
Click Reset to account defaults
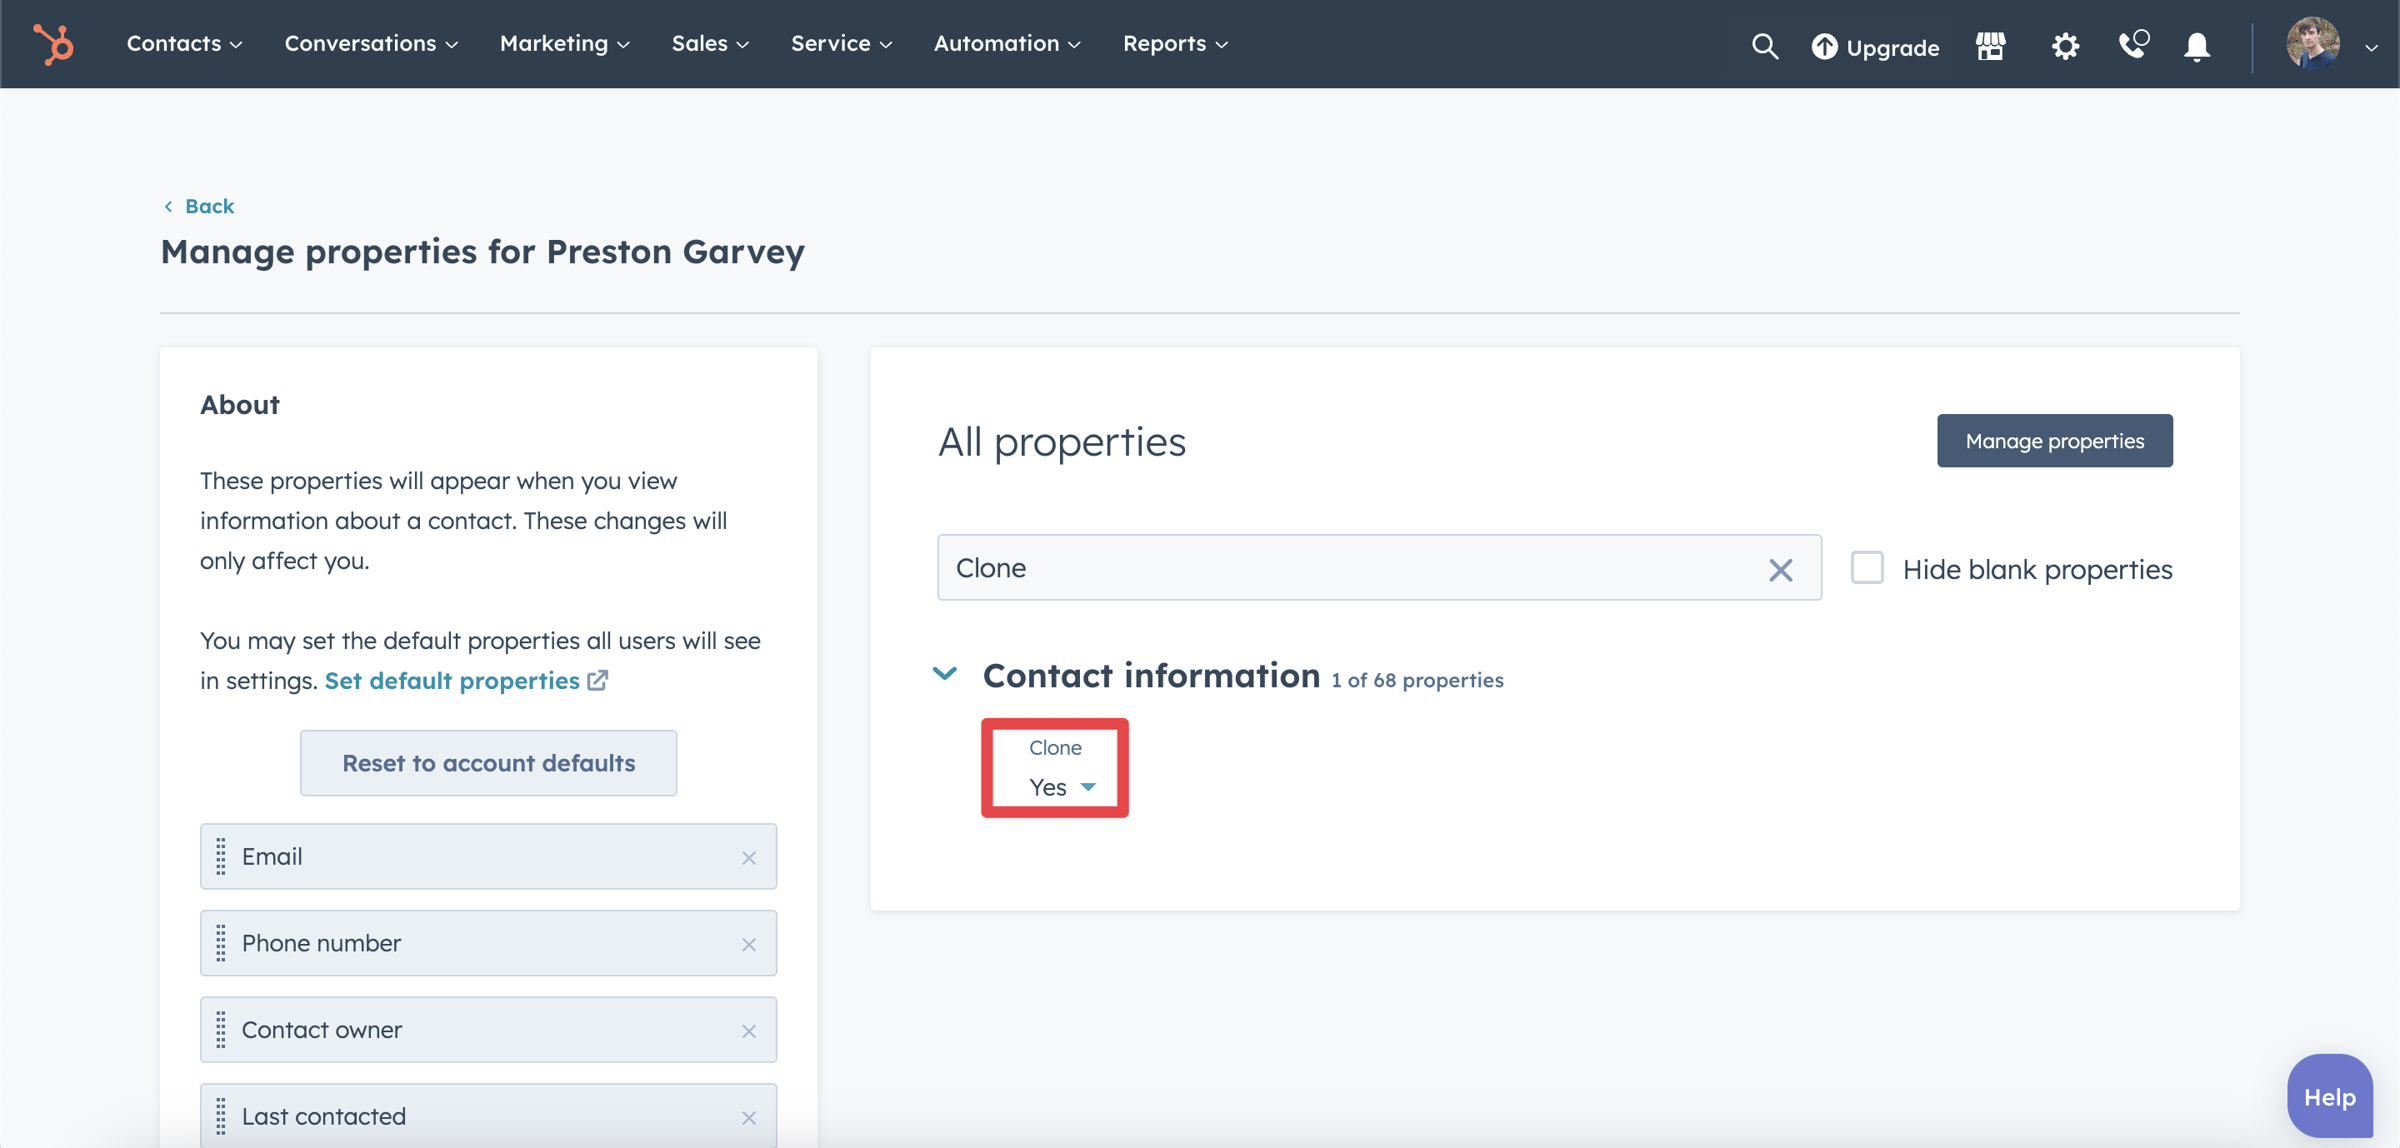coord(488,762)
